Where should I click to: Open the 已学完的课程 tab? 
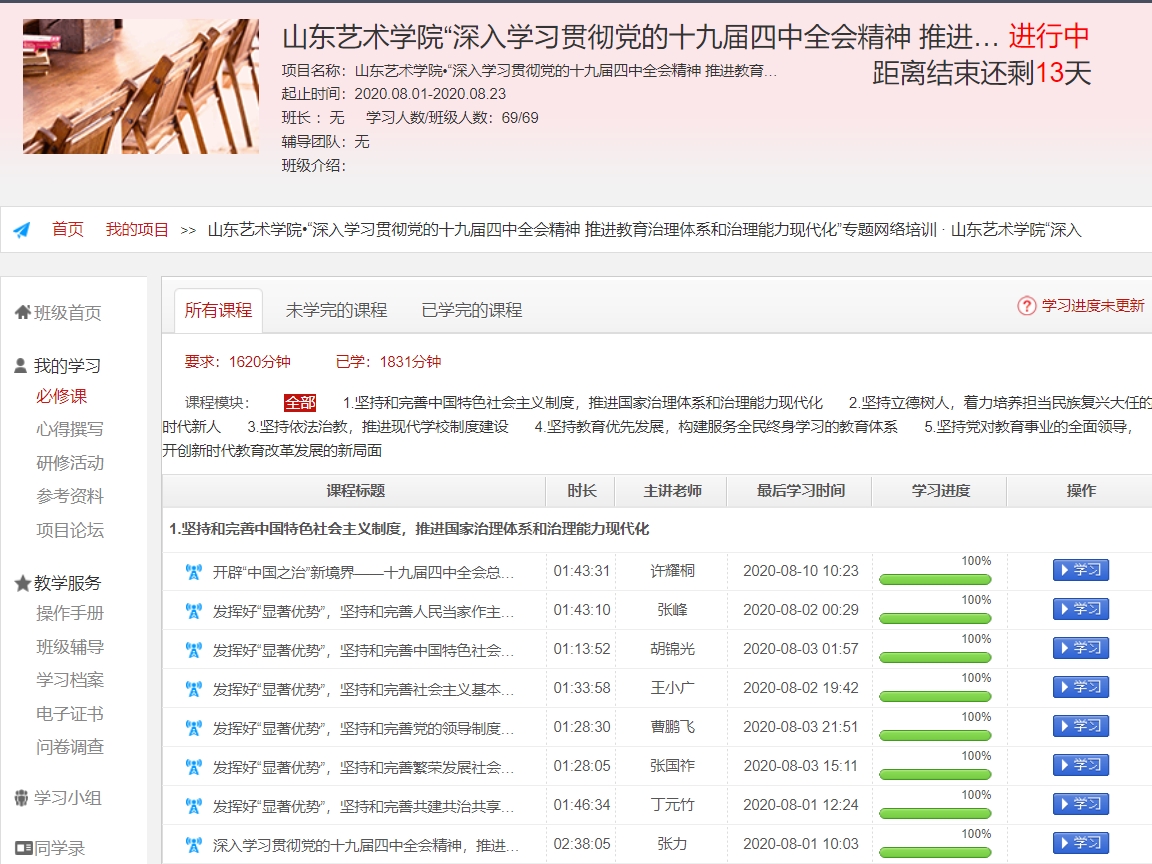click(x=472, y=310)
